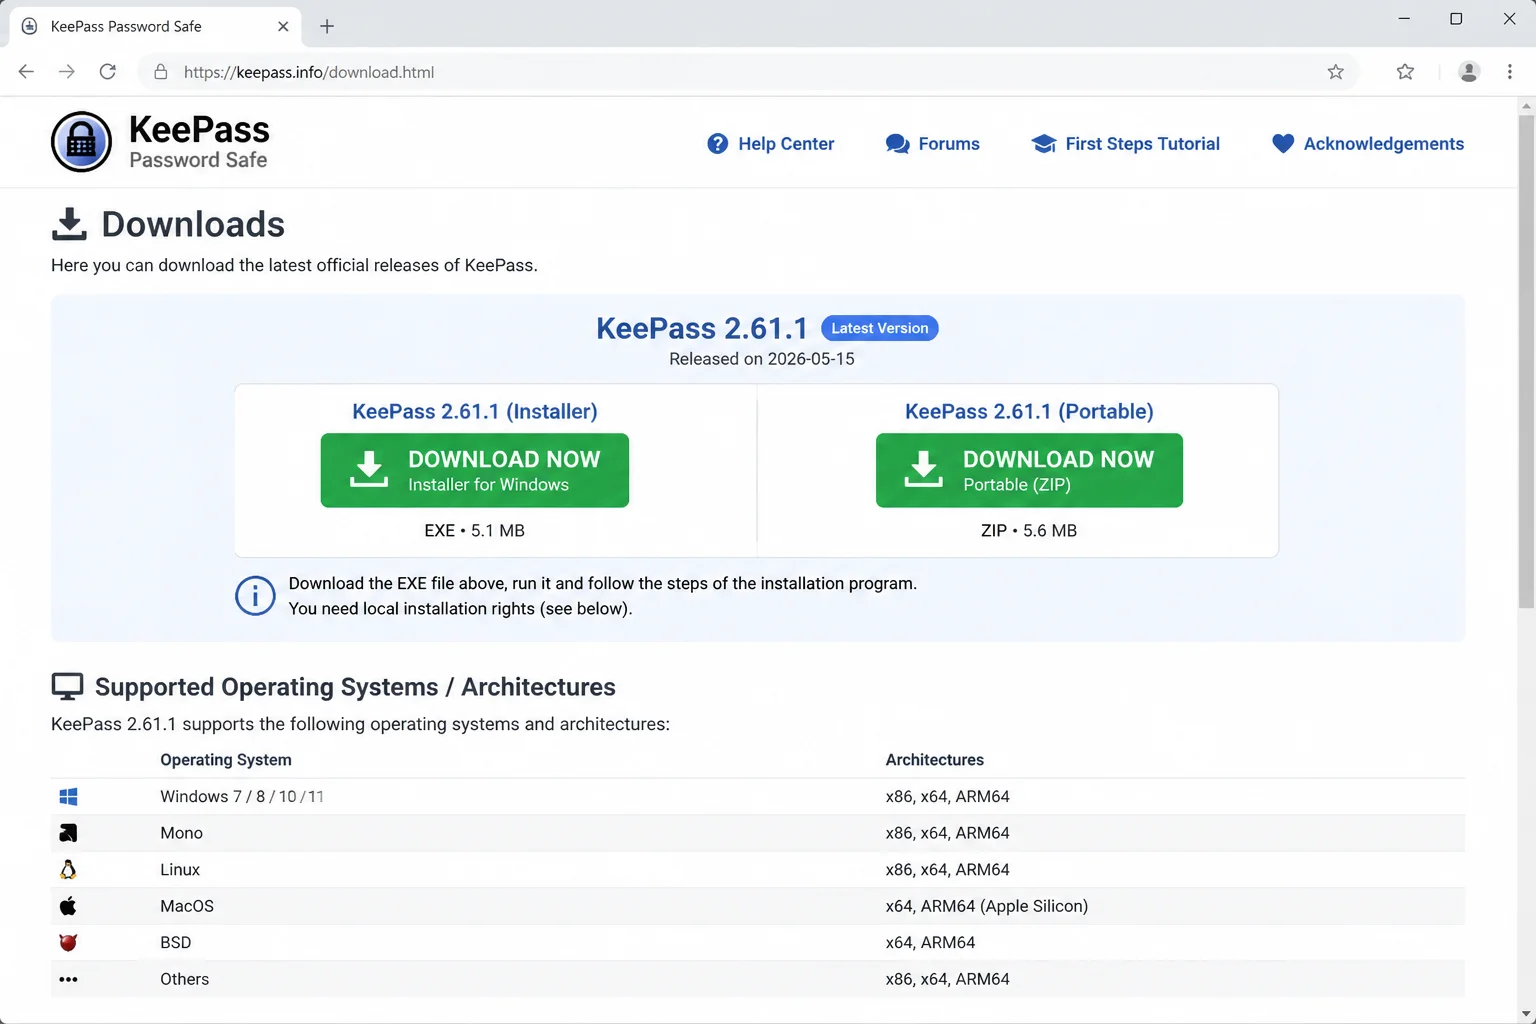Click the "Operating System" column header

coord(226,760)
